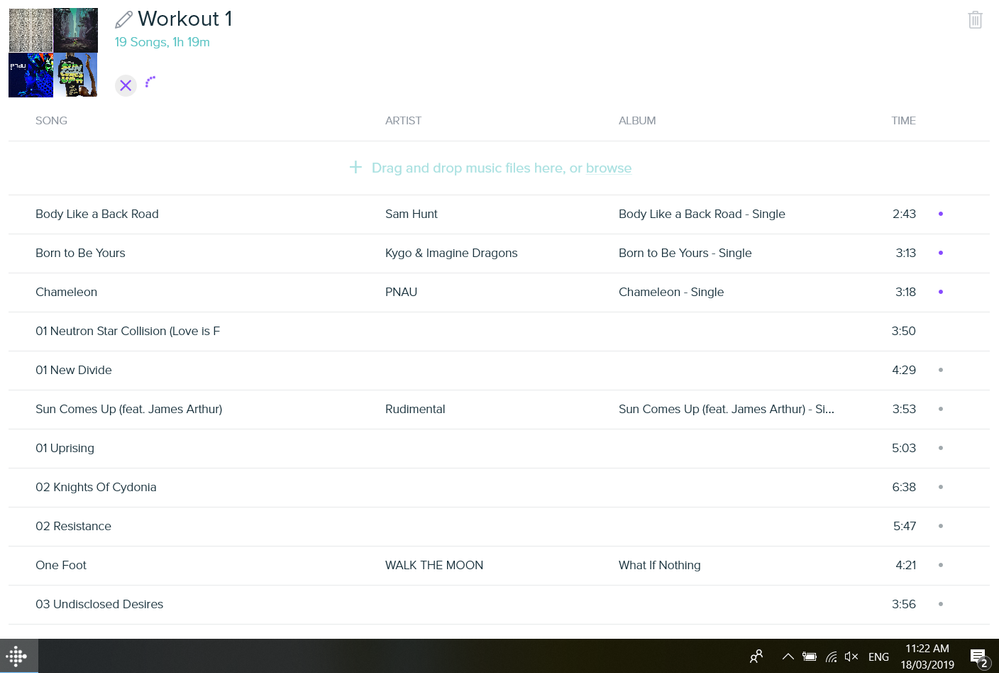The height and width of the screenshot is (673, 999).
Task: Click the battery icon in tray
Action: 809,656
